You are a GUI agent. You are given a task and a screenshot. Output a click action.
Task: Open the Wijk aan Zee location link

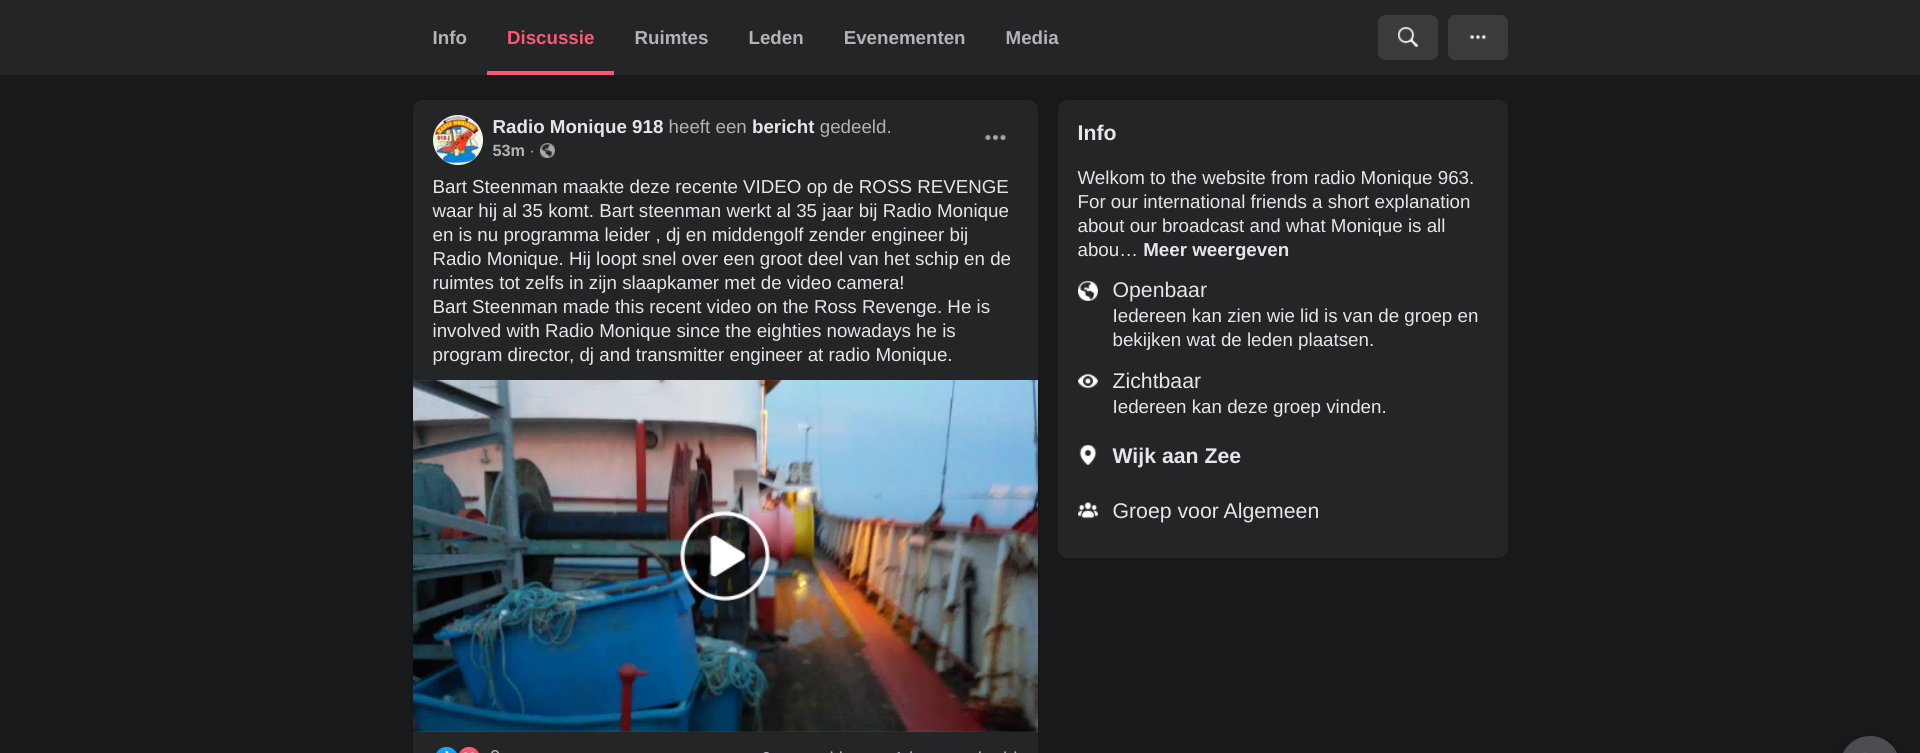(x=1176, y=456)
